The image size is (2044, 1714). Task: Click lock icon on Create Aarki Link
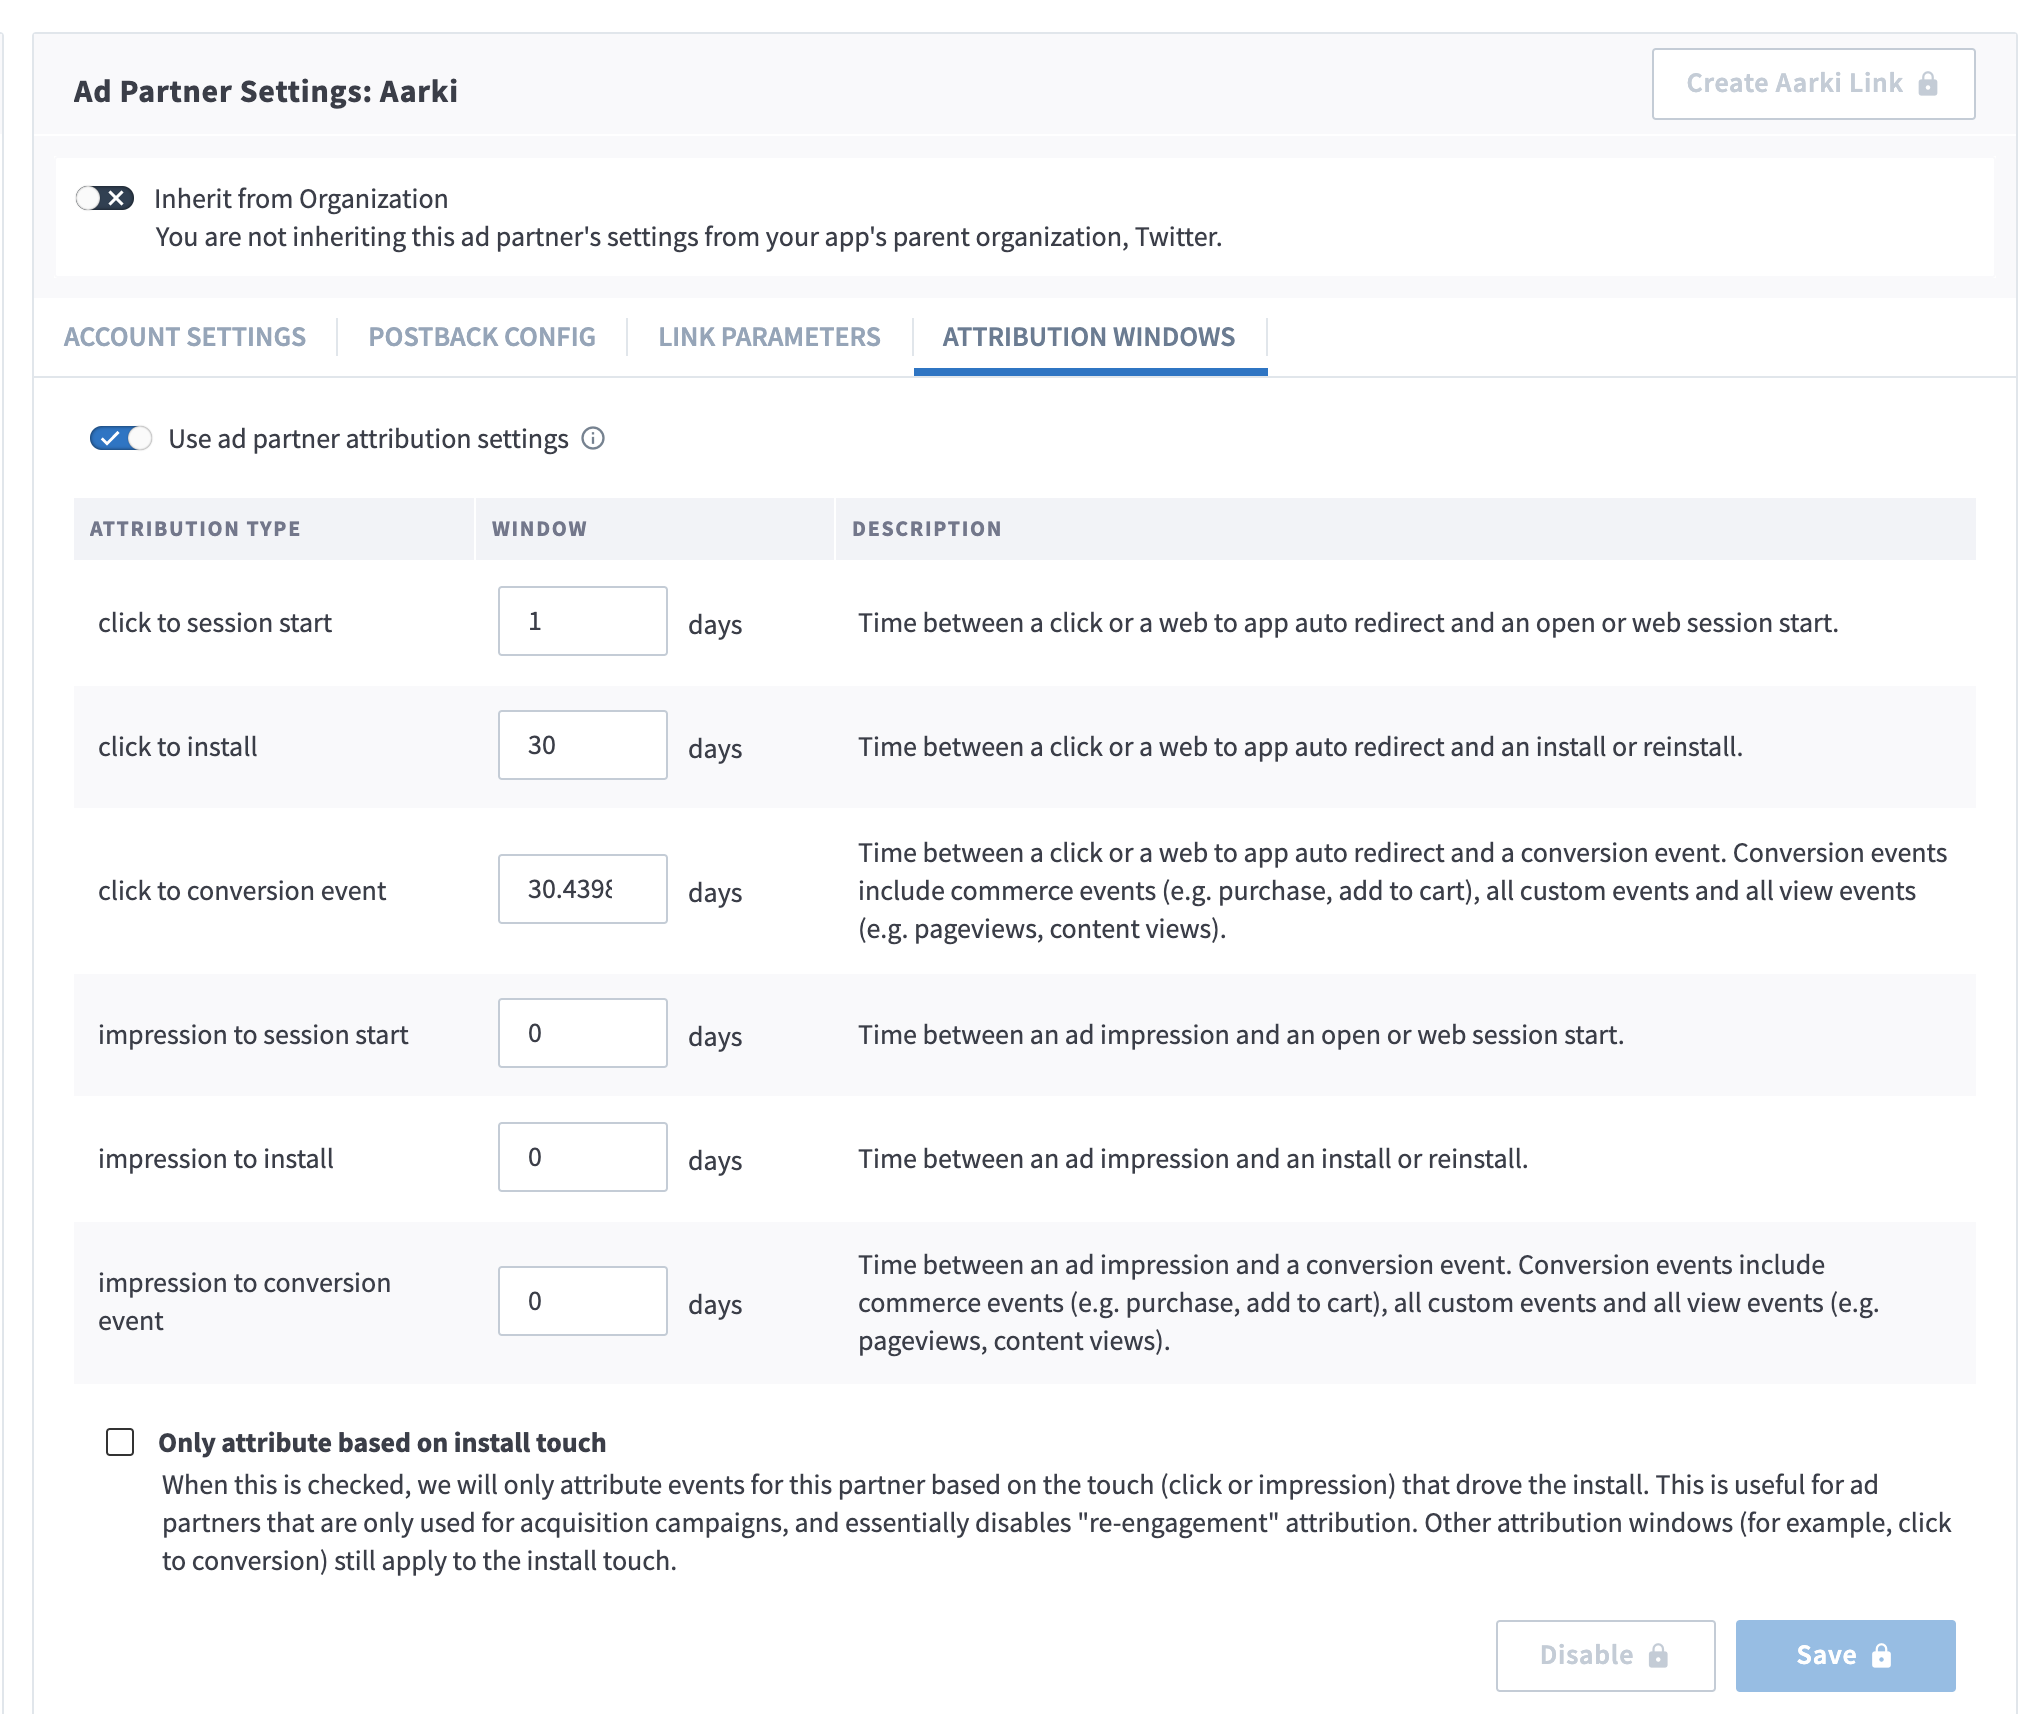(1928, 84)
